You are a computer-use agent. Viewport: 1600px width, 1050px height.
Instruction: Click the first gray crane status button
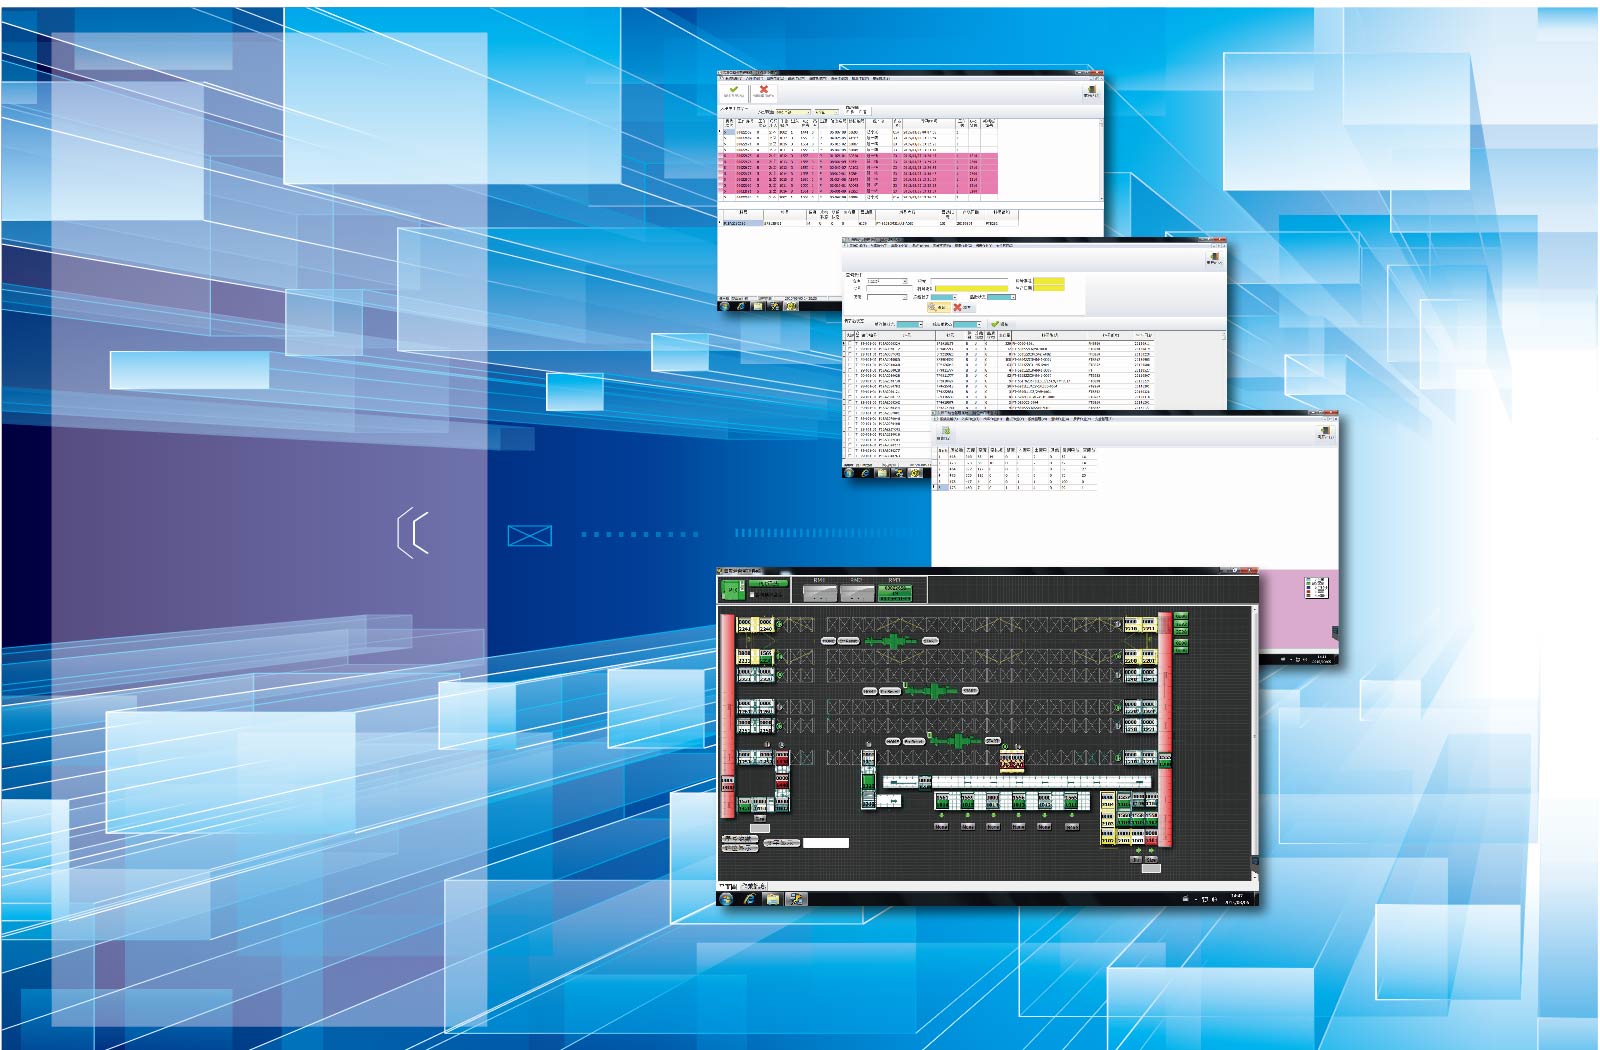click(x=819, y=592)
